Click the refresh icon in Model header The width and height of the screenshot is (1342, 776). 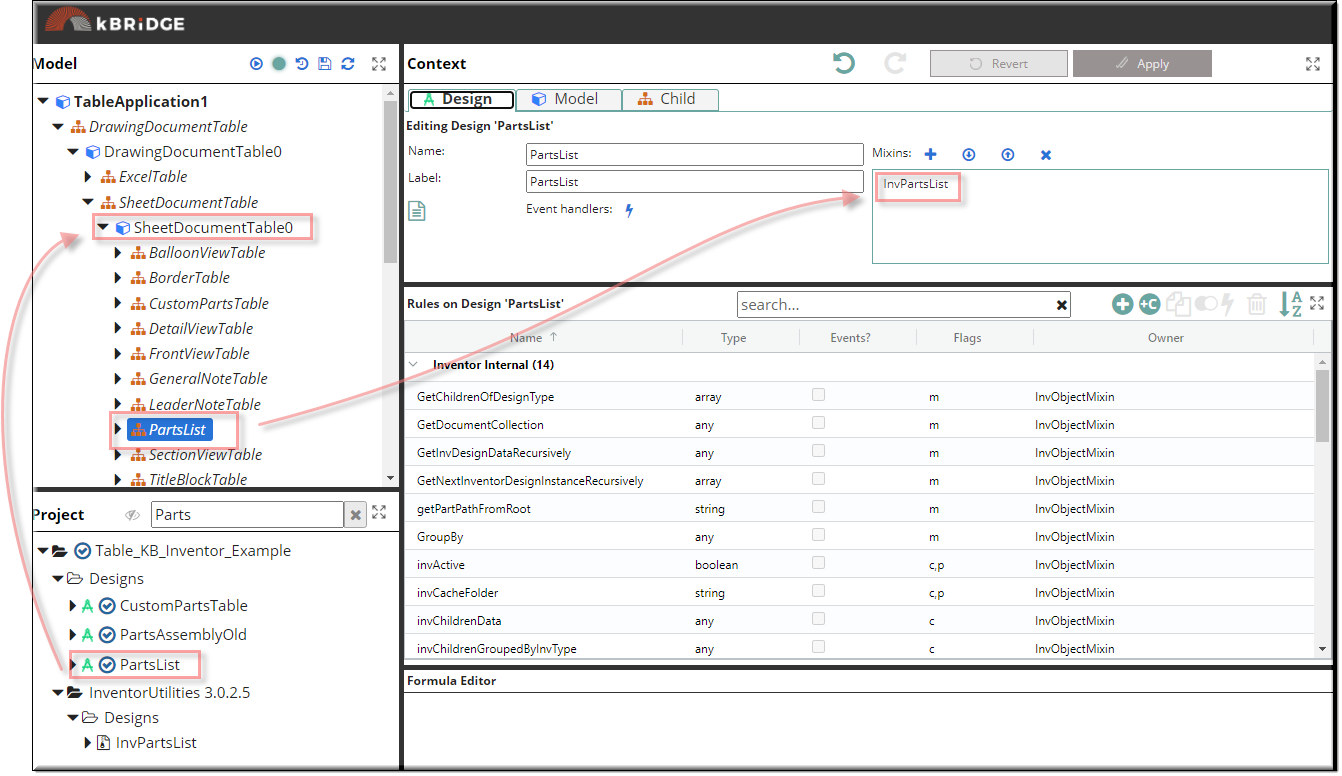(x=348, y=64)
